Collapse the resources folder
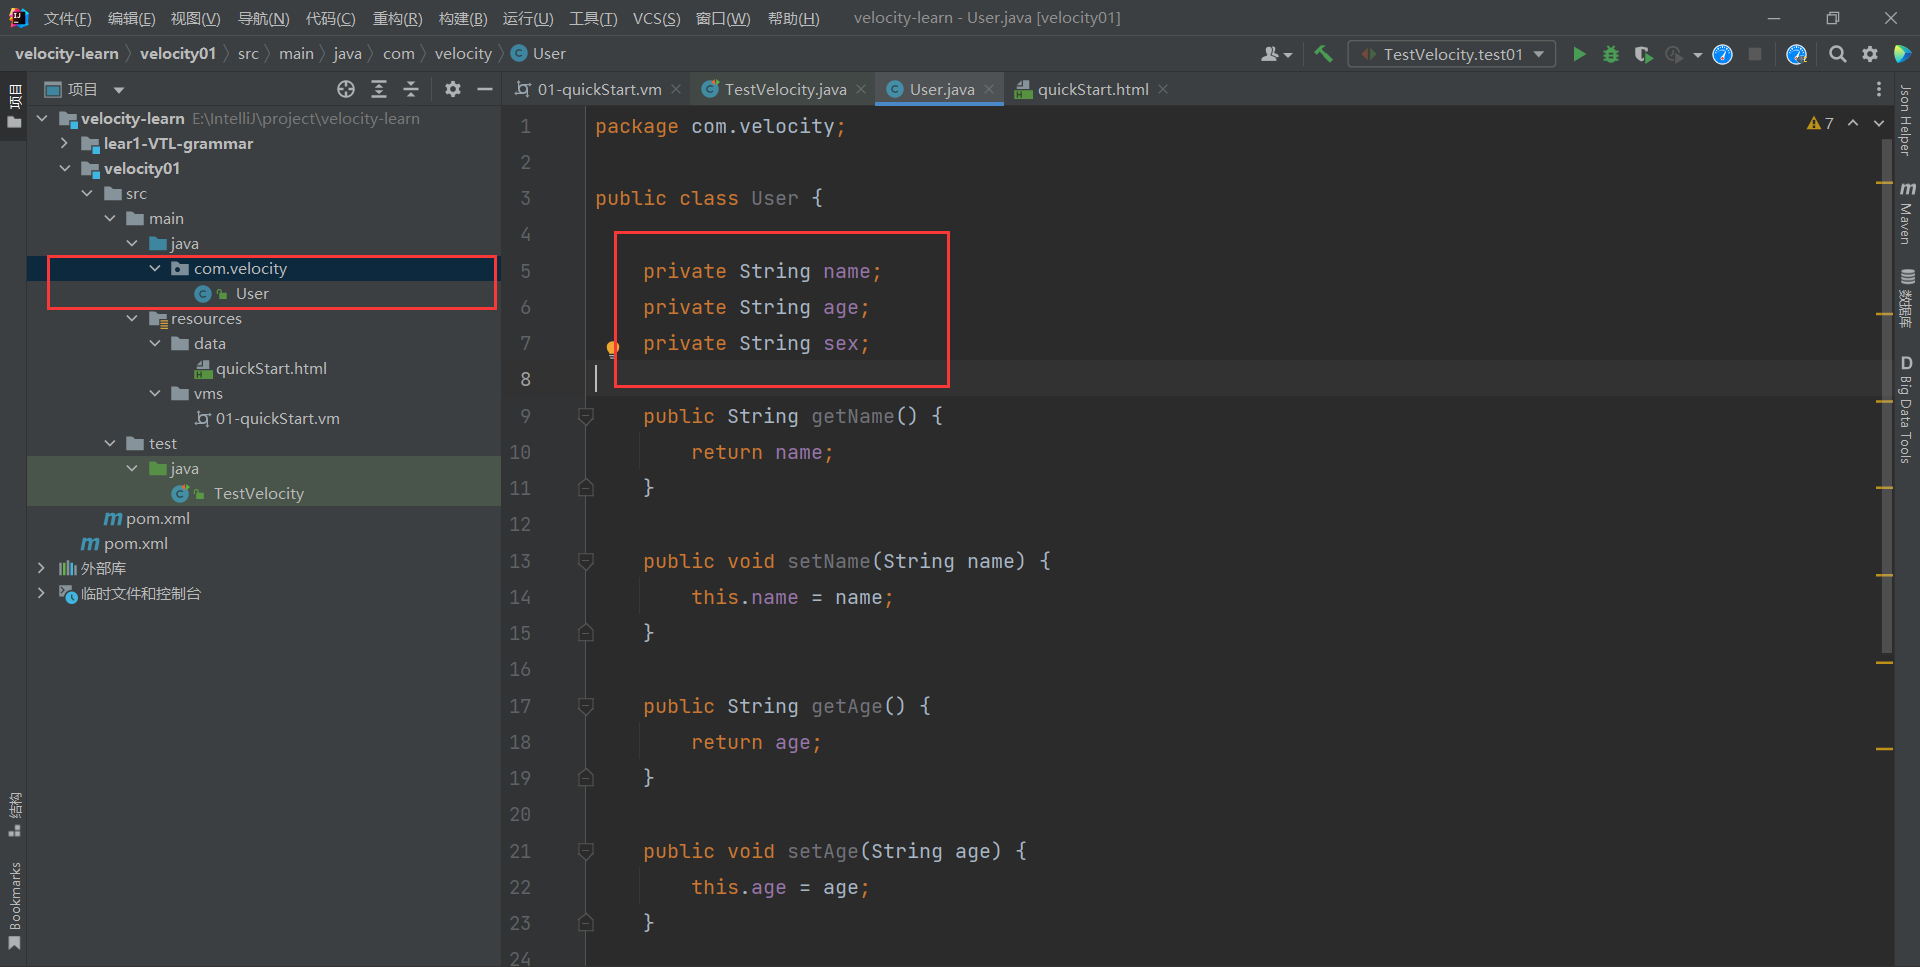The image size is (1920, 967). point(132,318)
